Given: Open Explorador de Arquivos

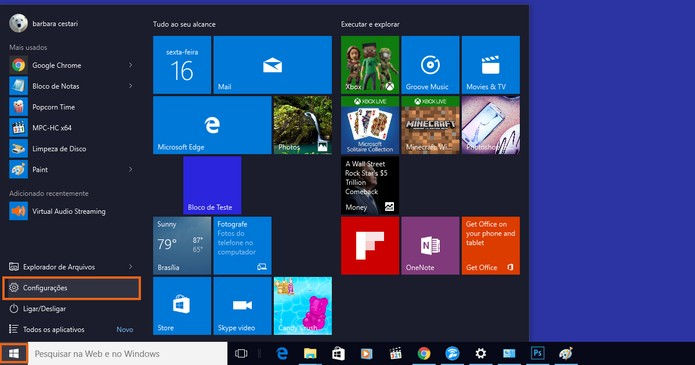Looking at the screenshot, I should click(71, 267).
